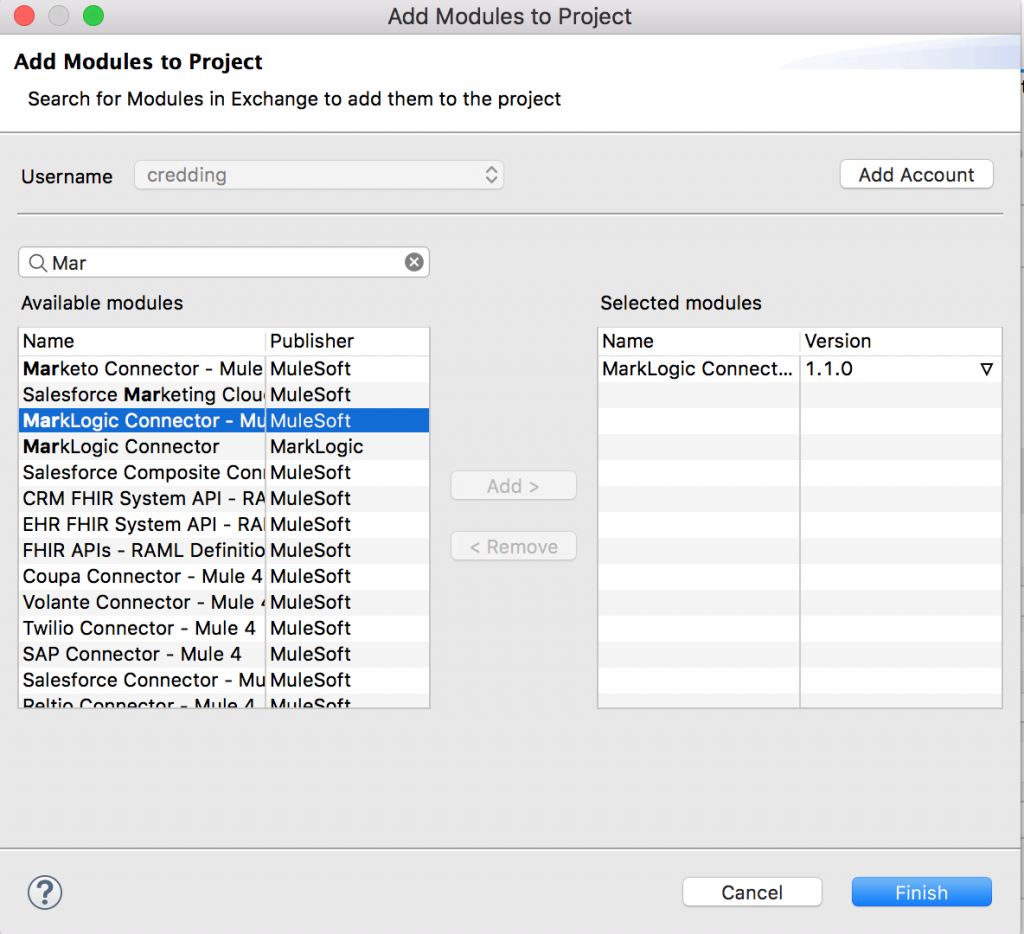Image resolution: width=1024 pixels, height=934 pixels.
Task: Select the Coupa Connector - Mule 4 row
Action: pyautogui.click(x=141, y=576)
